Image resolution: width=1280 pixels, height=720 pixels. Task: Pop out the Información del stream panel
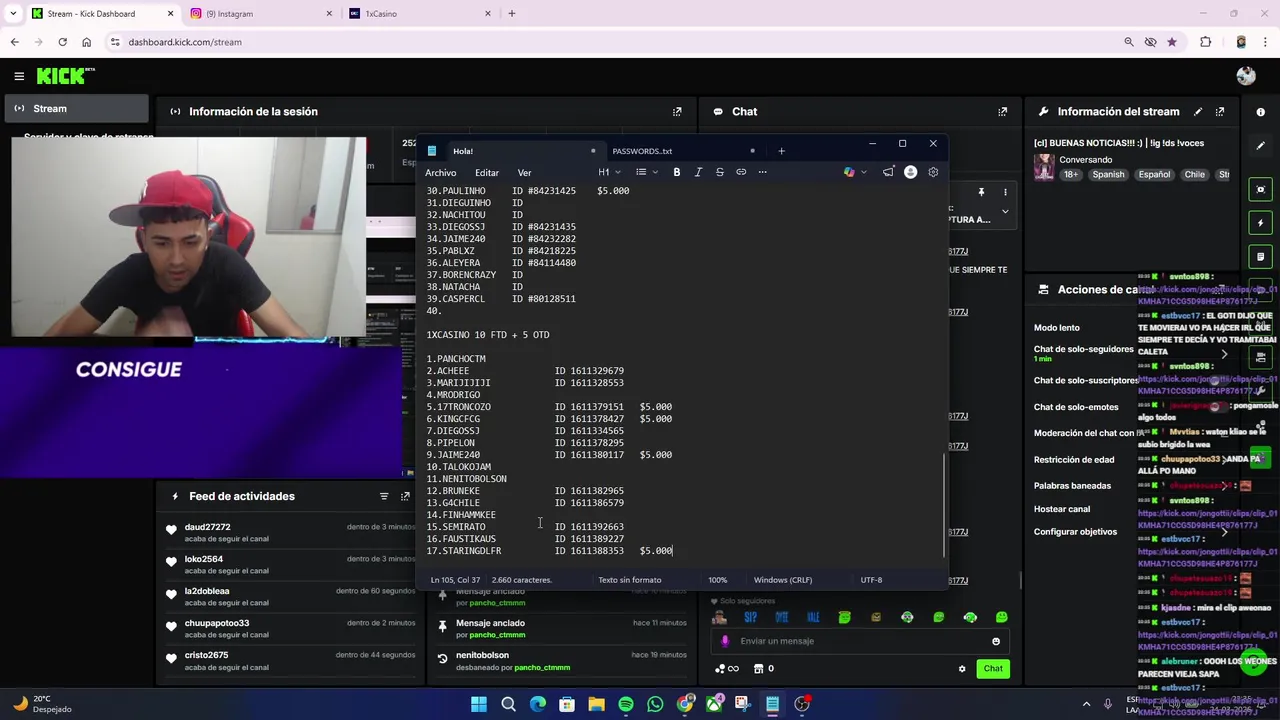click(1220, 112)
